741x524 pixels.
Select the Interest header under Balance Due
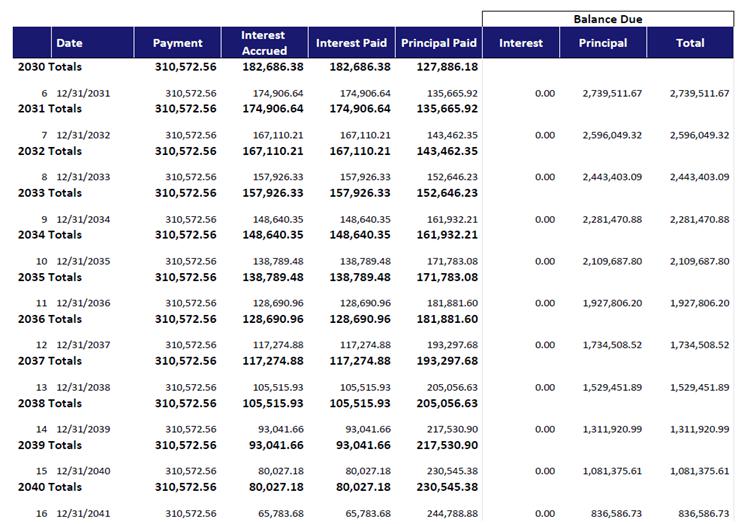coord(521,43)
